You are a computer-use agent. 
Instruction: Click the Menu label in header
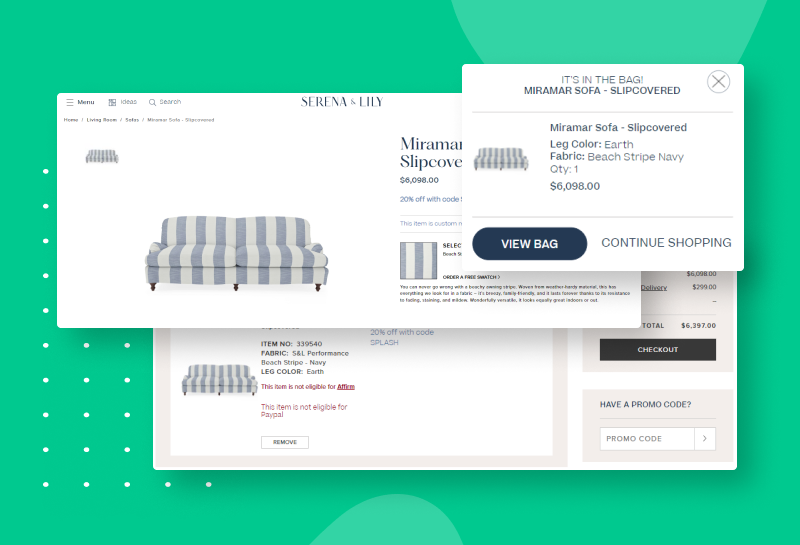(86, 102)
